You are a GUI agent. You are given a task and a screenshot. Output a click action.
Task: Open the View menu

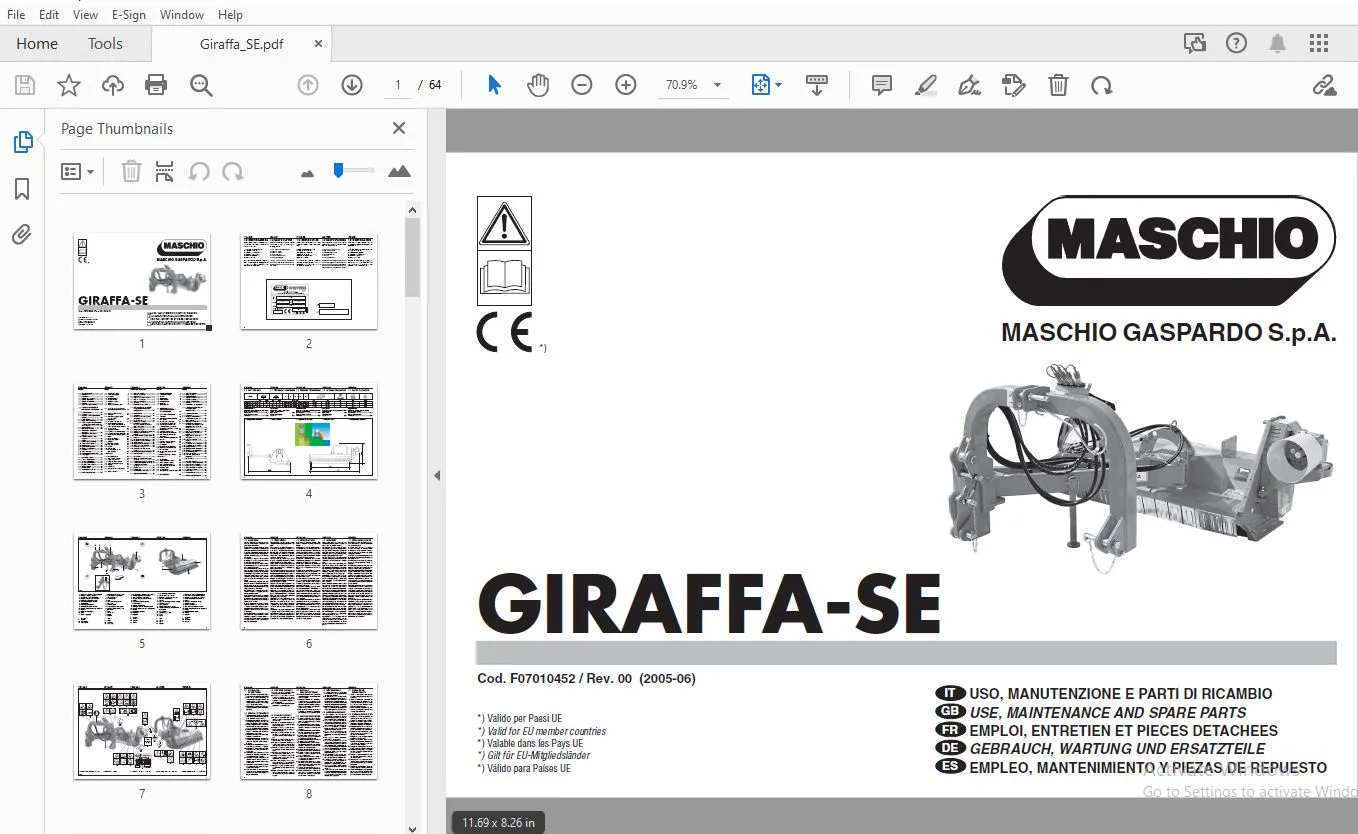pyautogui.click(x=86, y=15)
